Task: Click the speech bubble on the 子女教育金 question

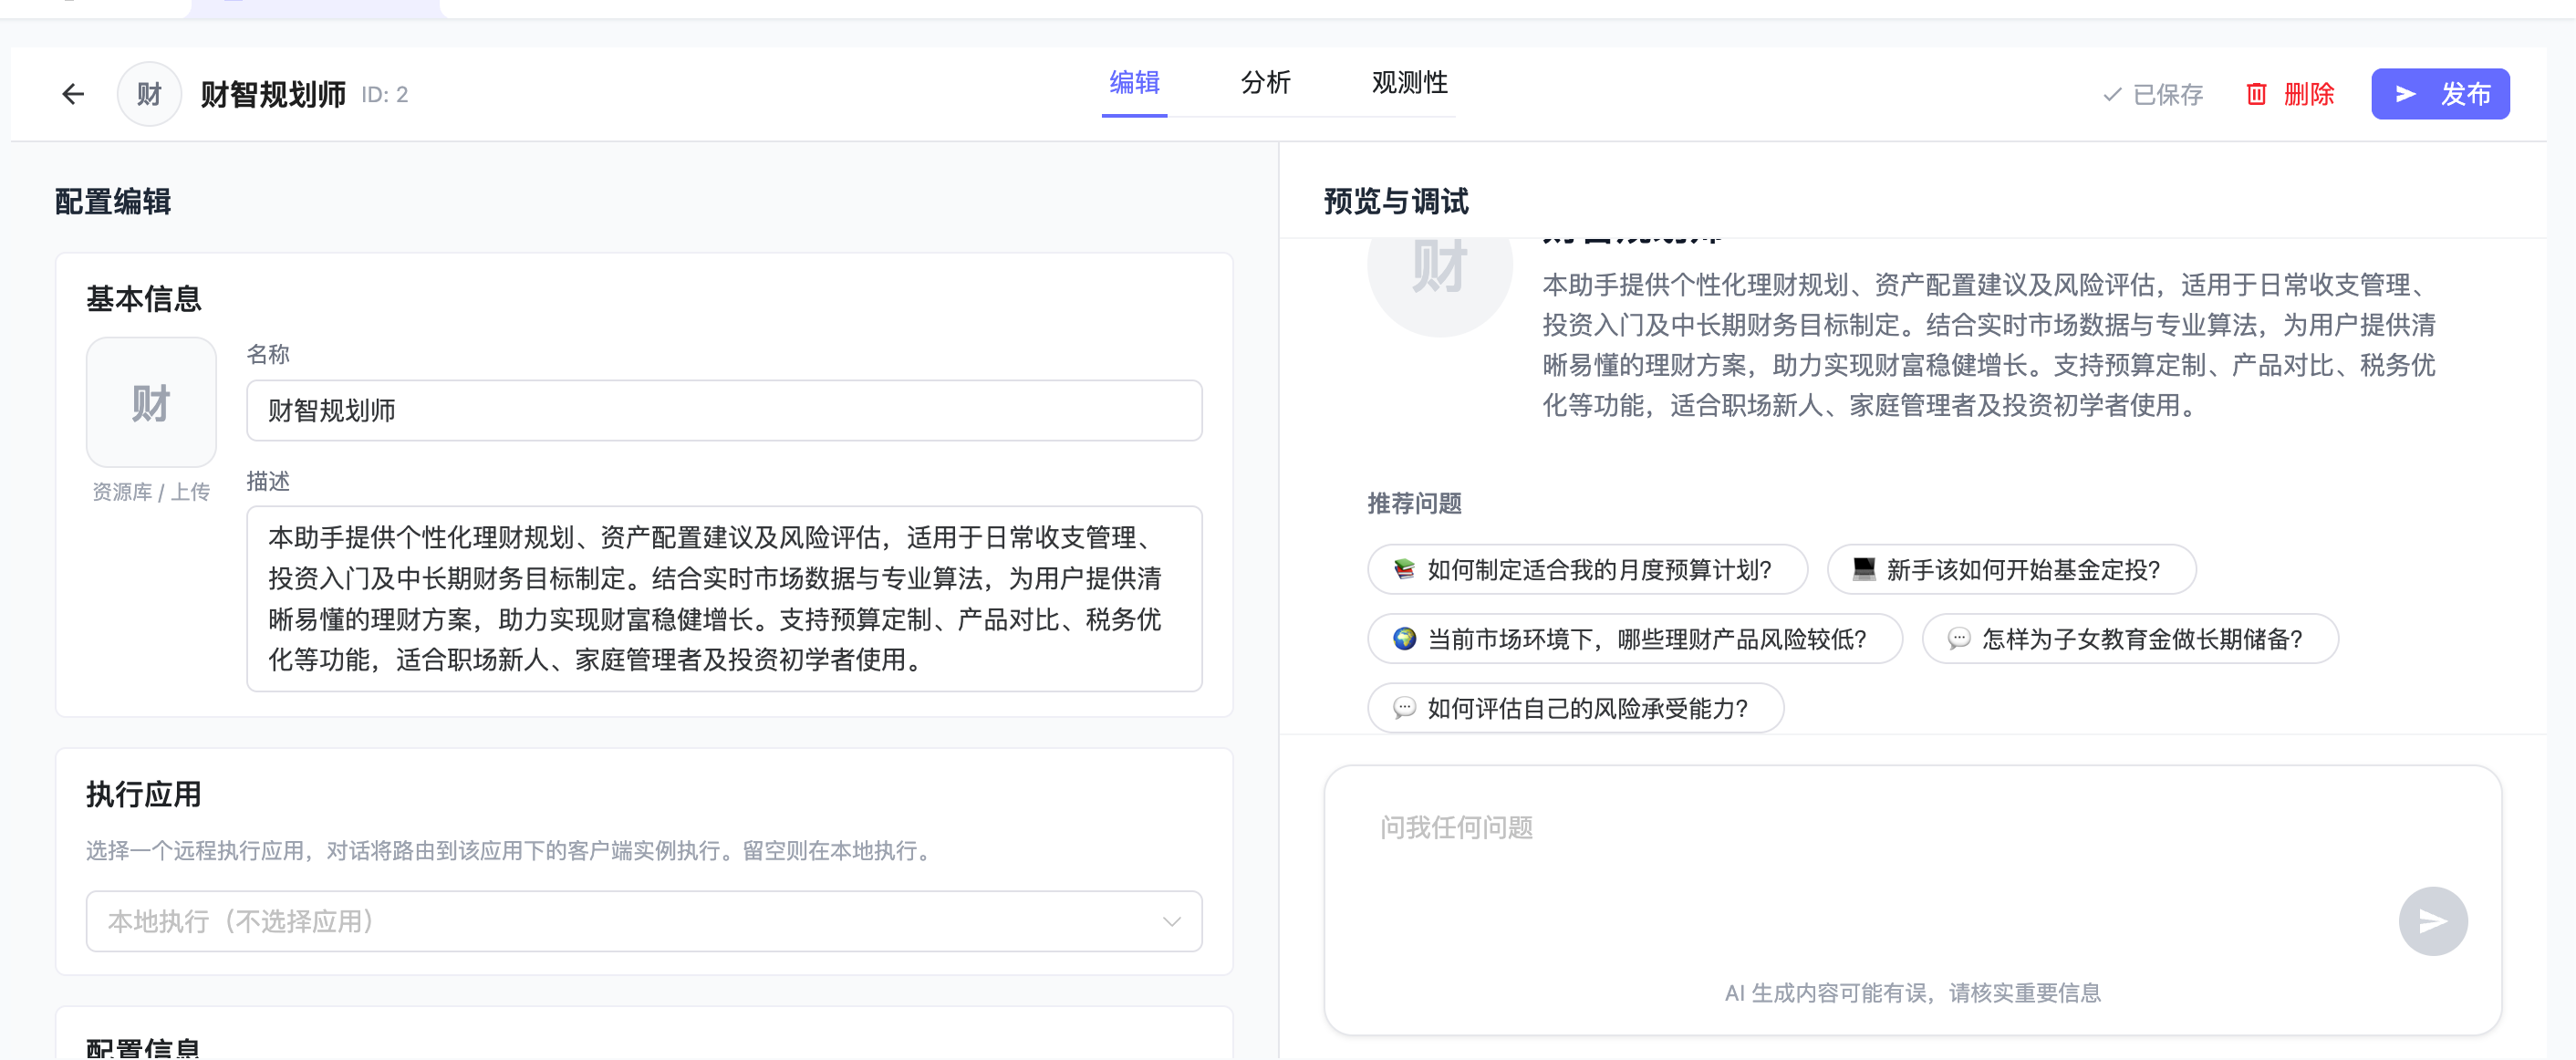Action: coord(1959,638)
